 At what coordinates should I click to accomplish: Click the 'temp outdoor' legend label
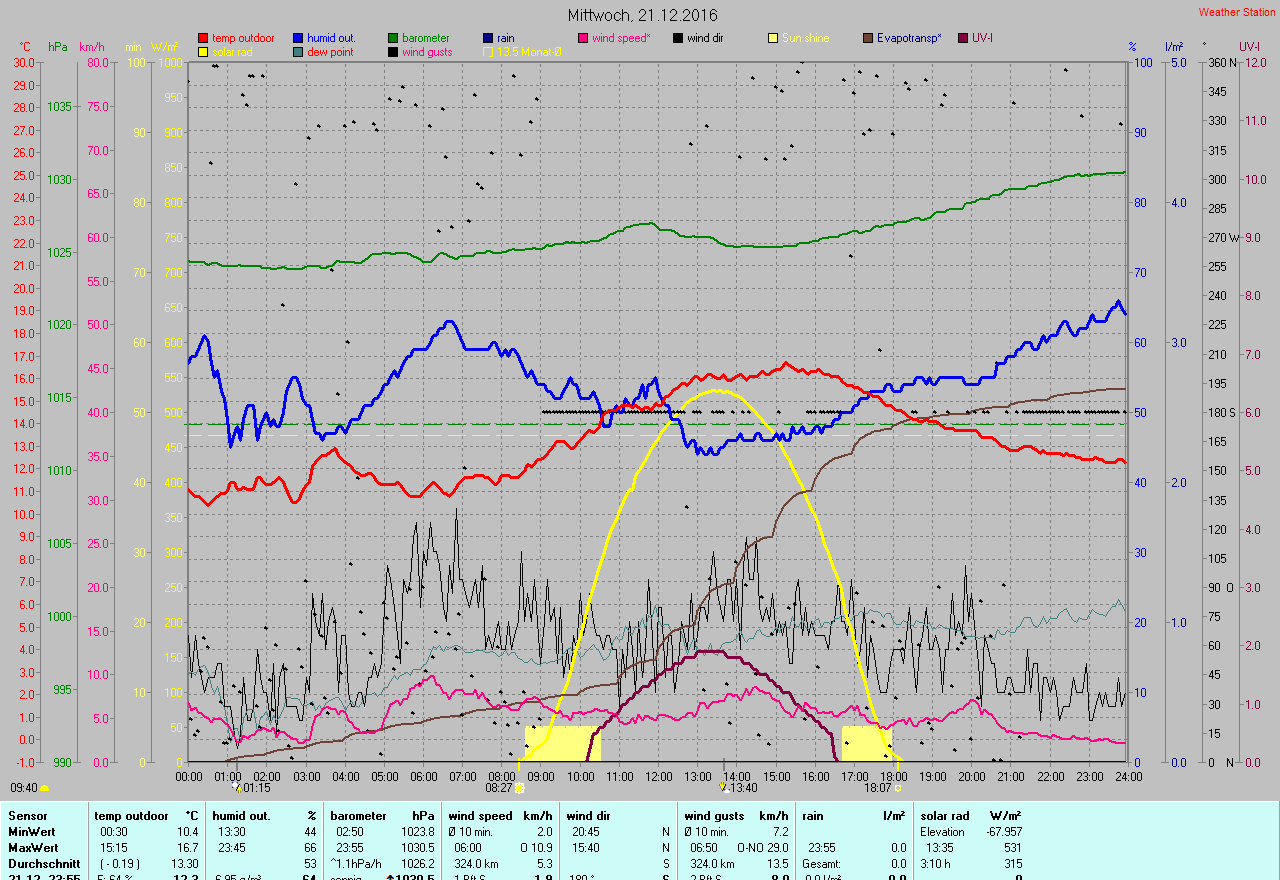coord(243,38)
